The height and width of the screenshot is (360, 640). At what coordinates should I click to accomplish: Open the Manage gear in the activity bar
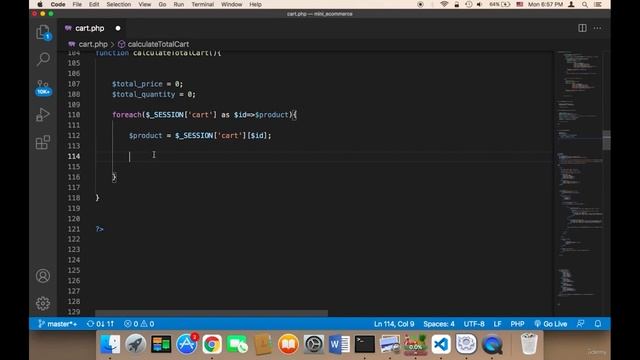tap(43, 303)
